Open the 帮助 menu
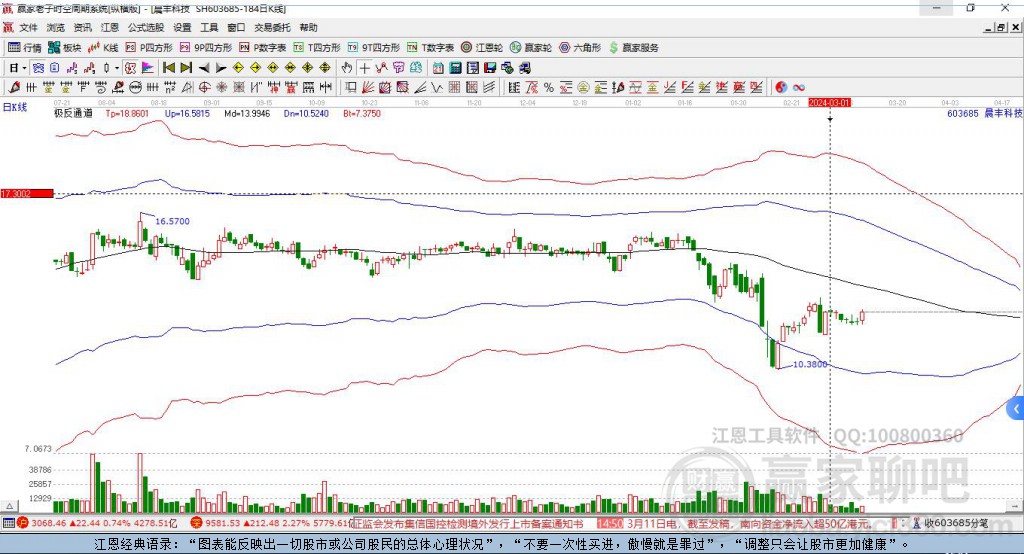The height and width of the screenshot is (554, 1024). [308, 27]
